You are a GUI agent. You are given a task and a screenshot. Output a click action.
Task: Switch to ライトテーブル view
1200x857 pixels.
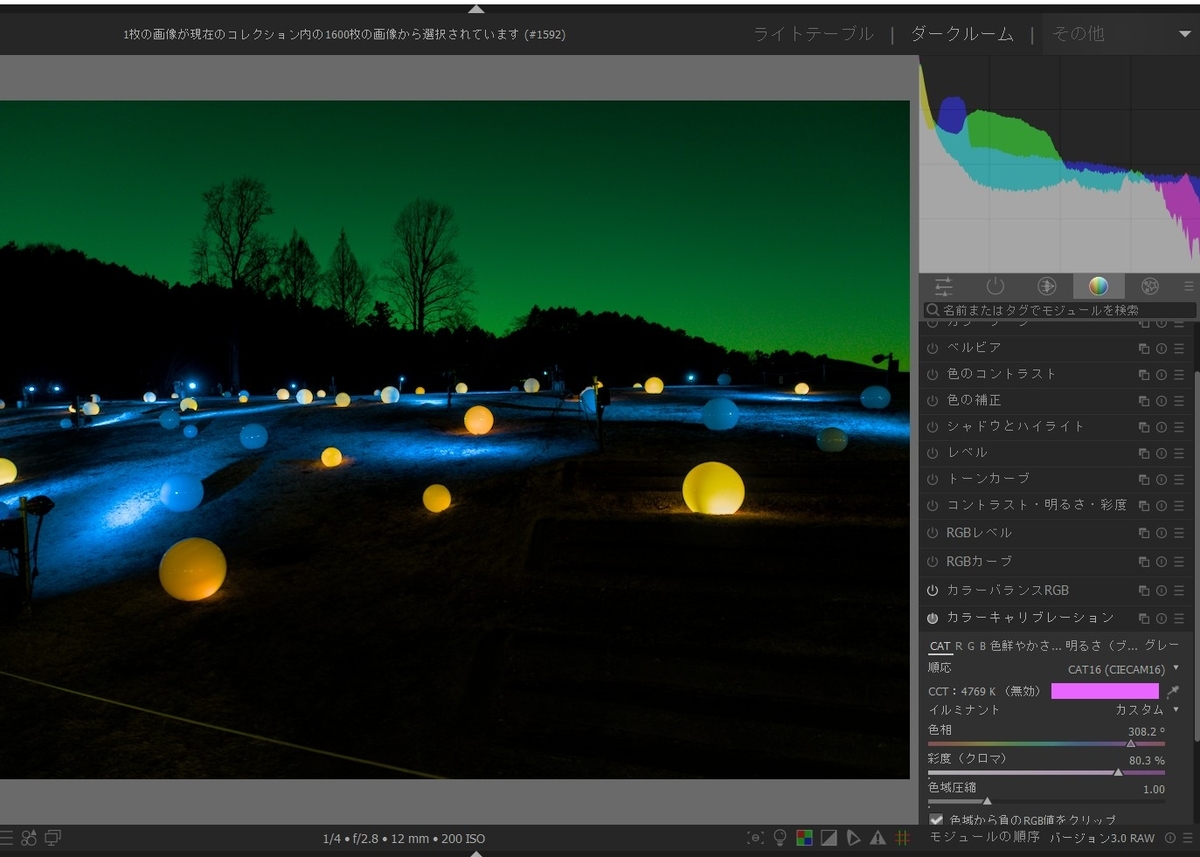click(x=813, y=34)
